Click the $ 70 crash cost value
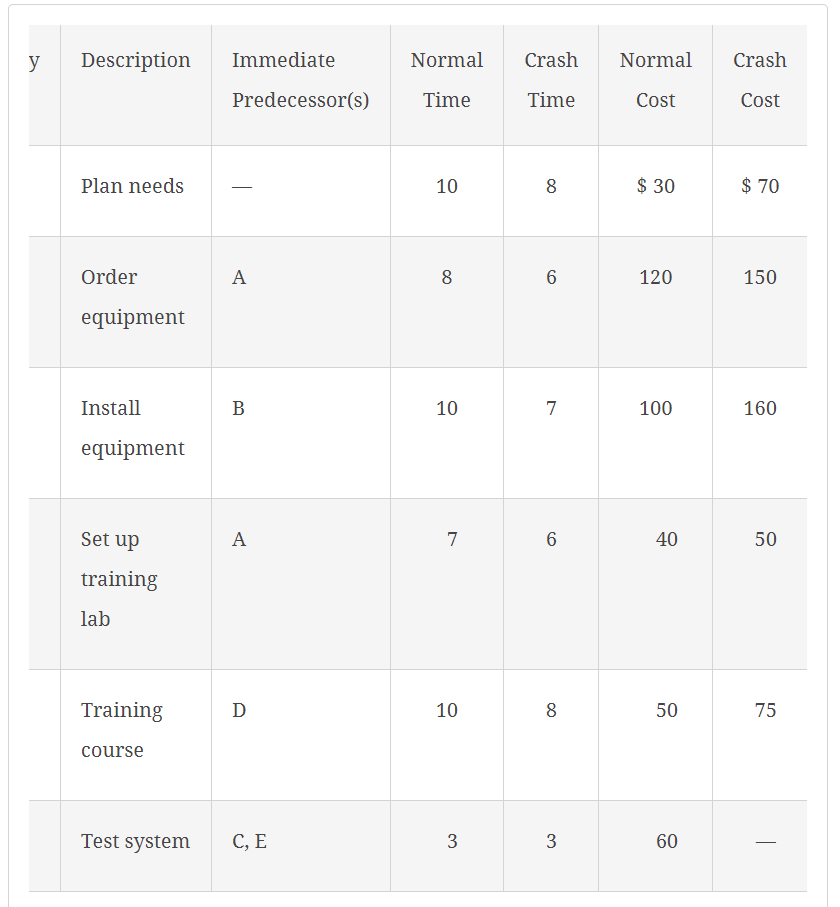Viewport: 840px width, 907px height. [x=760, y=186]
